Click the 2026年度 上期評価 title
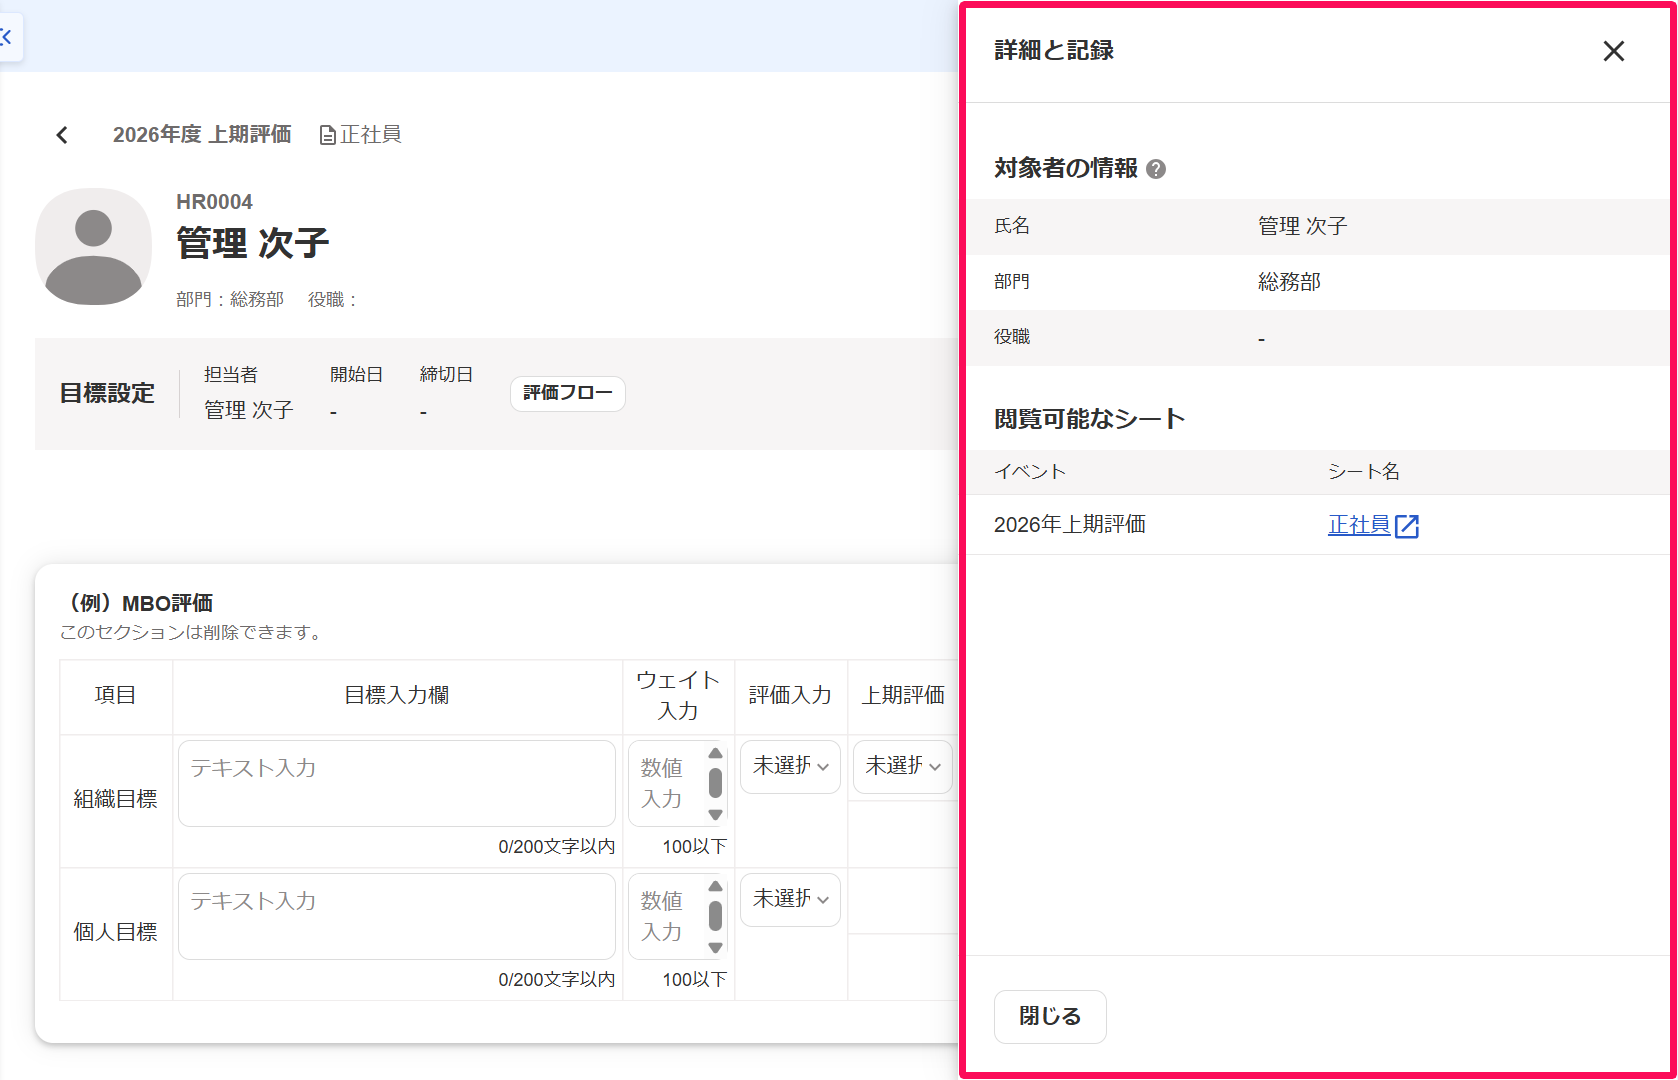1678x1080 pixels. click(202, 134)
